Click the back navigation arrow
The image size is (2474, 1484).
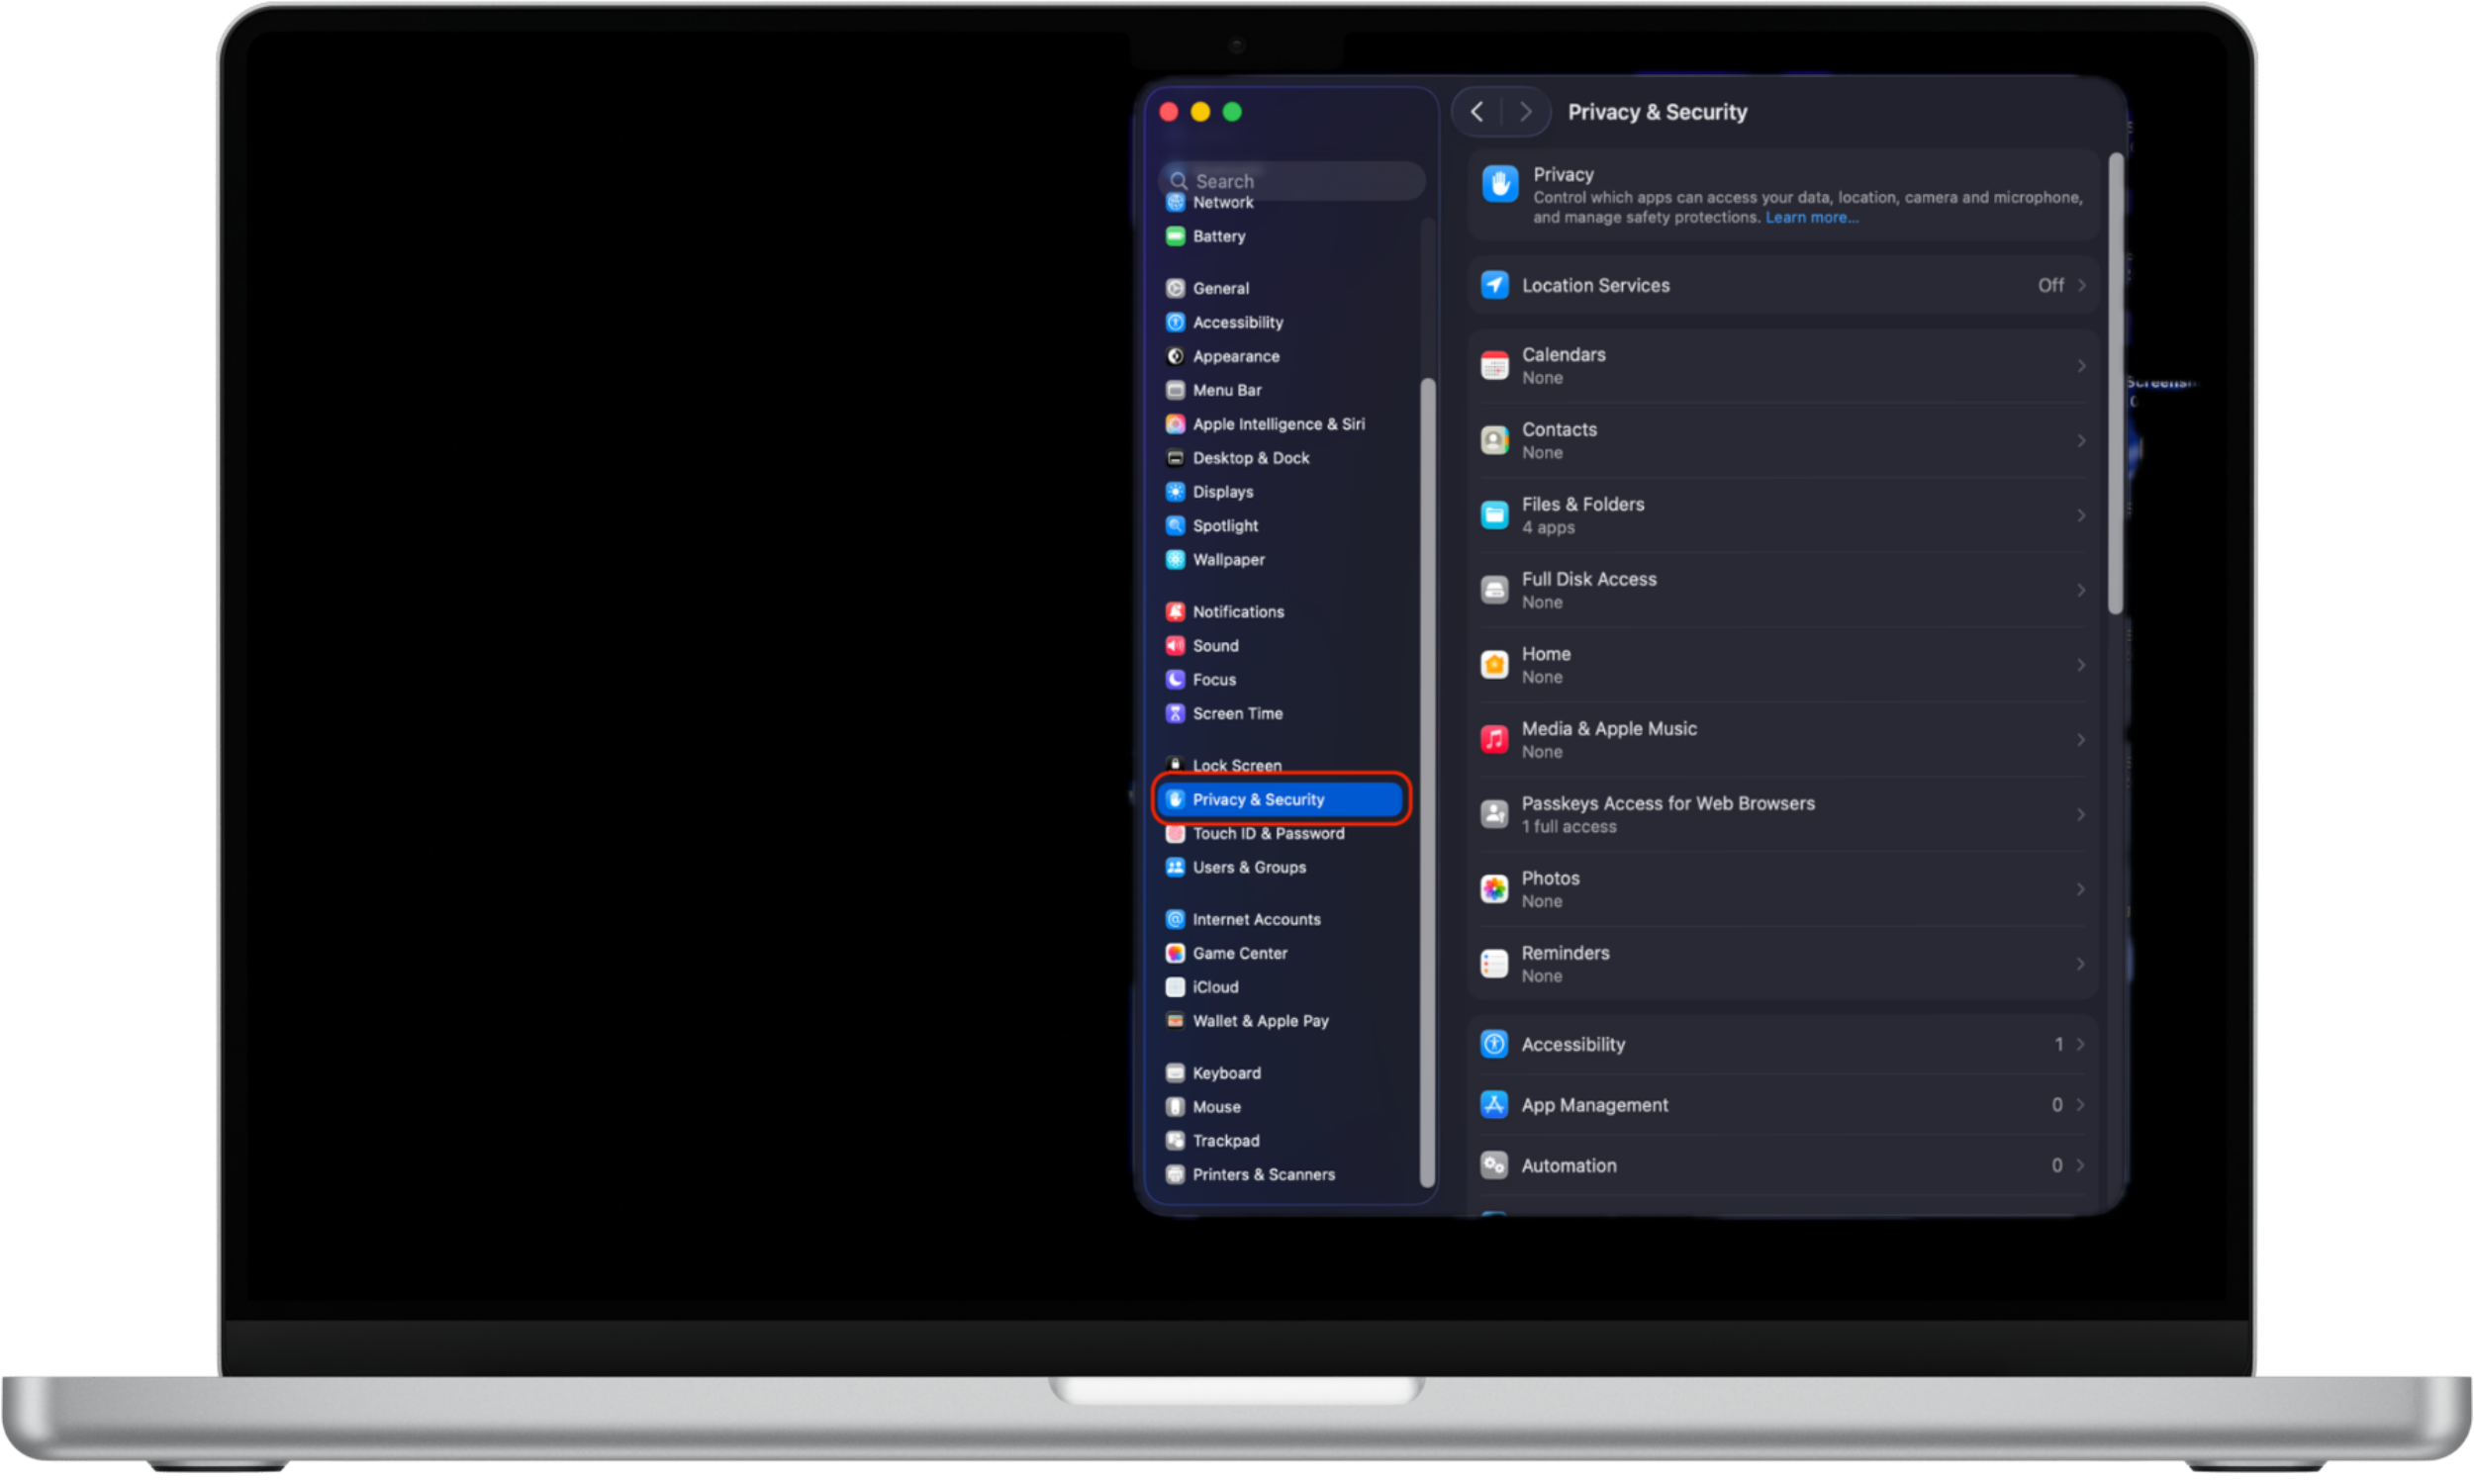(1477, 111)
